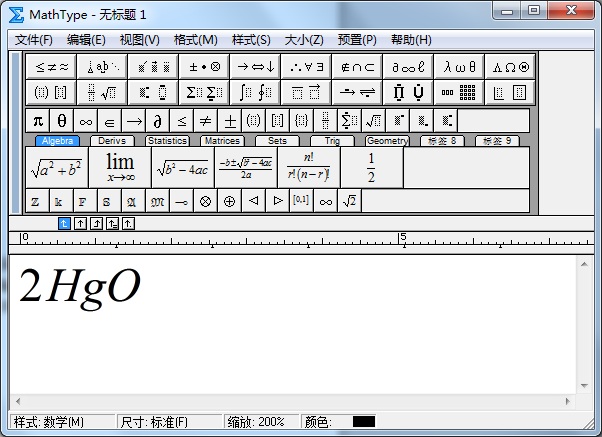Viewport: 602px width, 437px height.
Task: Insert the one-half fraction expression
Action: coord(371,167)
